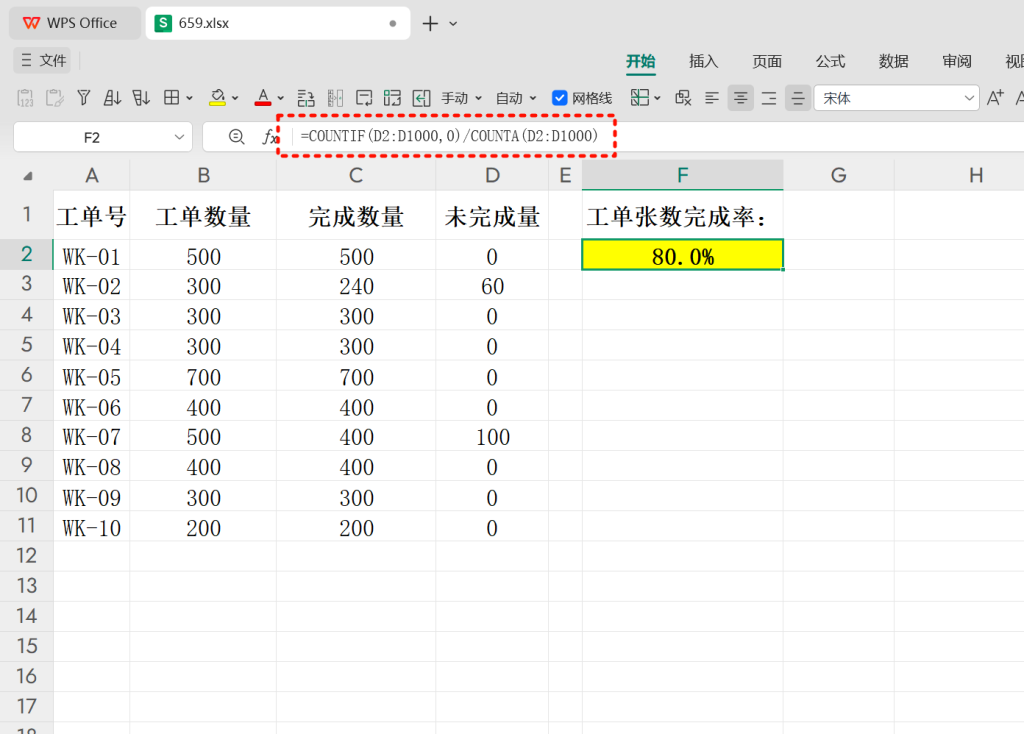The width and height of the screenshot is (1024, 734).
Task: Click the merge cells icon with green corner
Action: (392, 98)
